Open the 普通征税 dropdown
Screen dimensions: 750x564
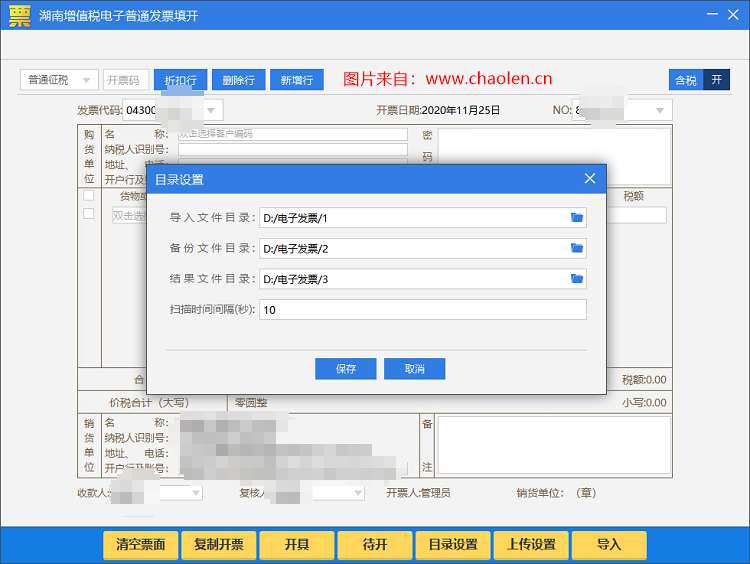tap(59, 80)
